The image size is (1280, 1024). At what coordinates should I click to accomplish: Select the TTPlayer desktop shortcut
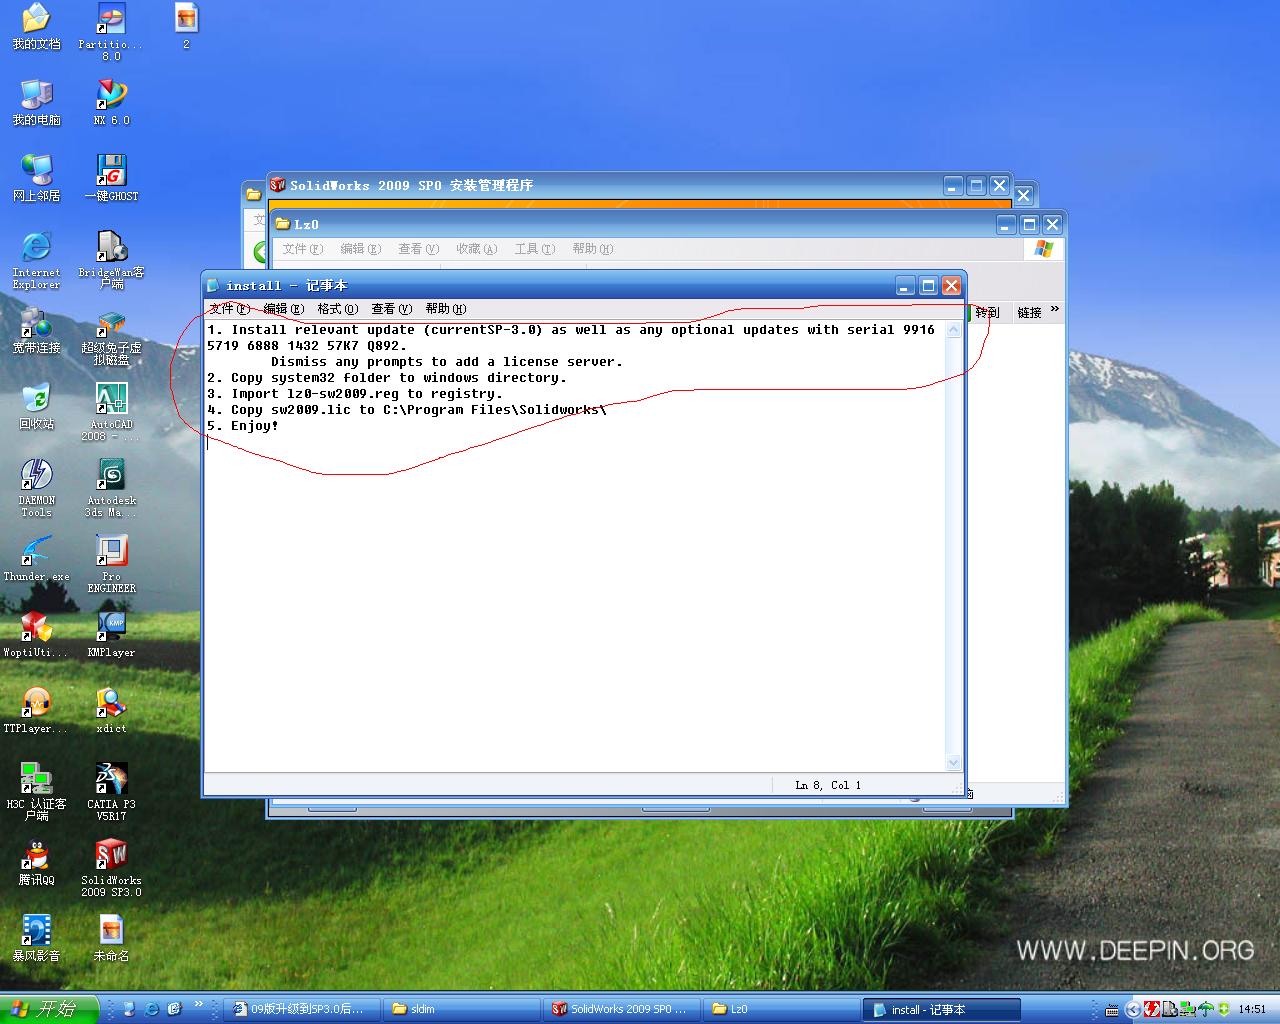pos(36,710)
